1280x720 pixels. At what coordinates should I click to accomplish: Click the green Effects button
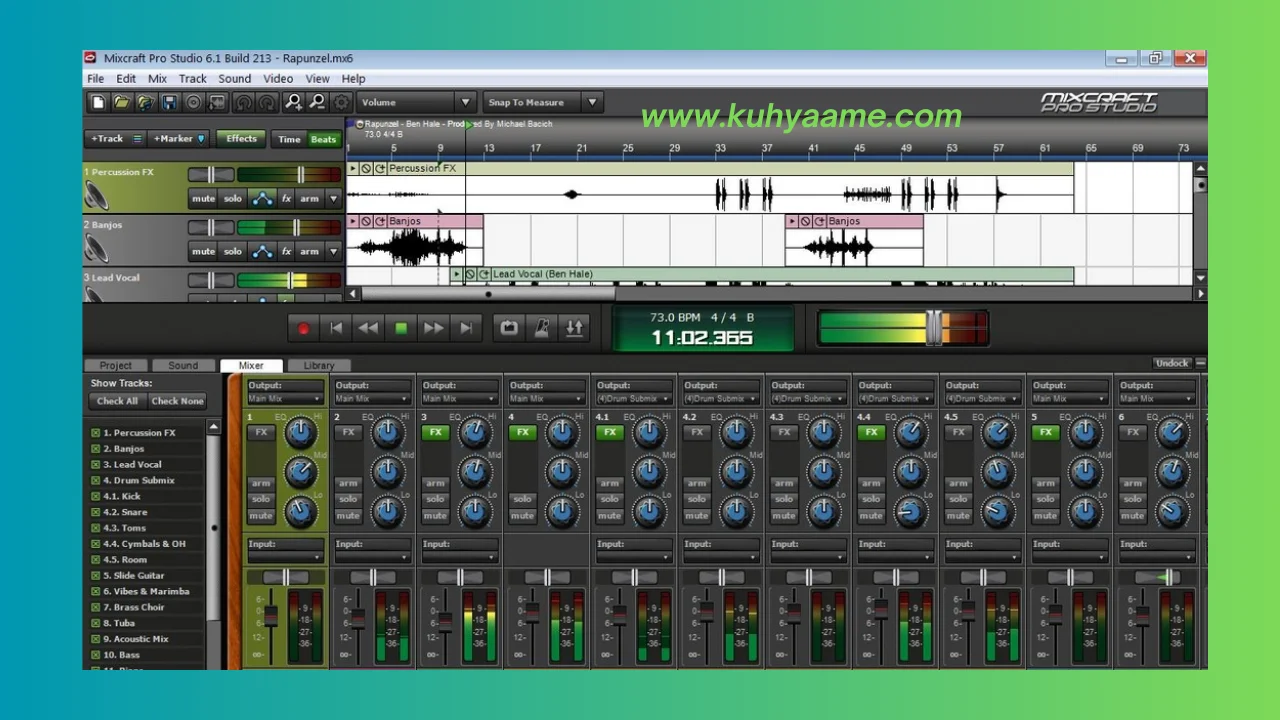tap(241, 139)
